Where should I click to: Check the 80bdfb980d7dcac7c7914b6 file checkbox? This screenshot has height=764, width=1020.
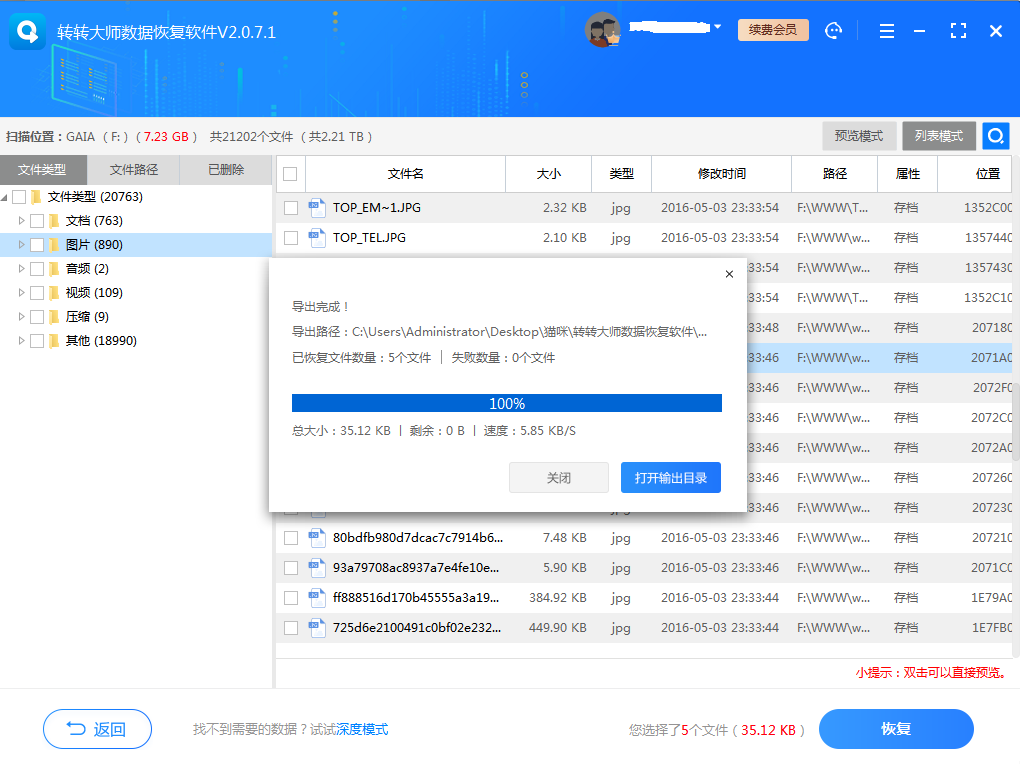pos(291,538)
